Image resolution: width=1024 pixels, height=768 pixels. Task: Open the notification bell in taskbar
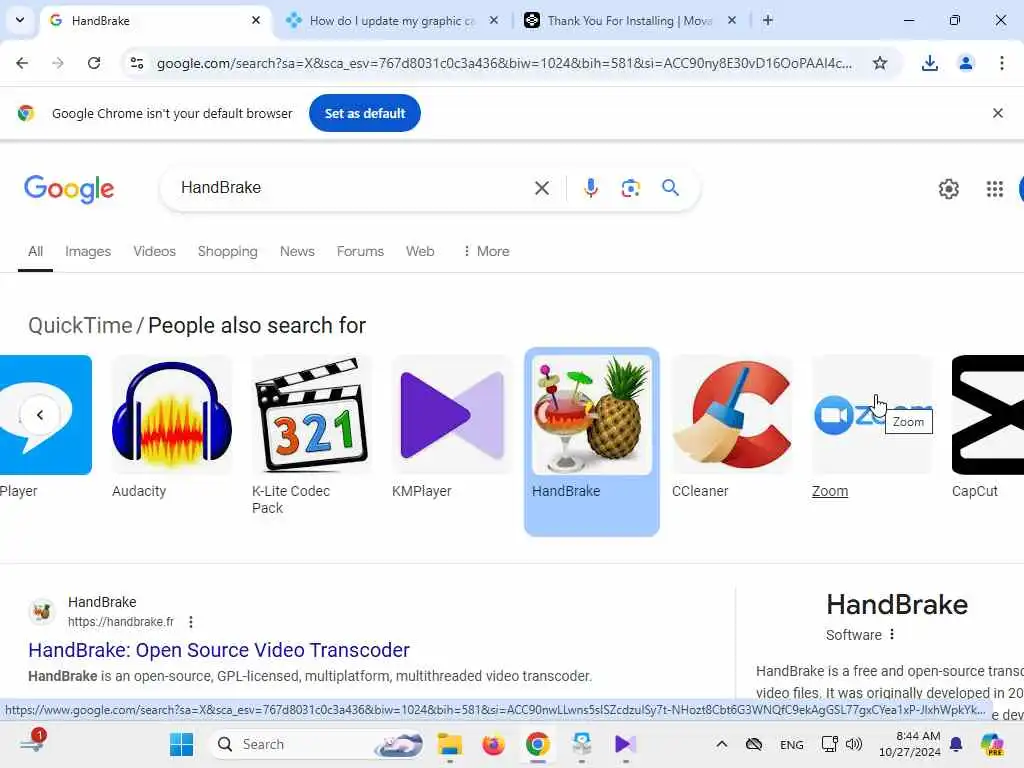pyautogui.click(x=955, y=744)
